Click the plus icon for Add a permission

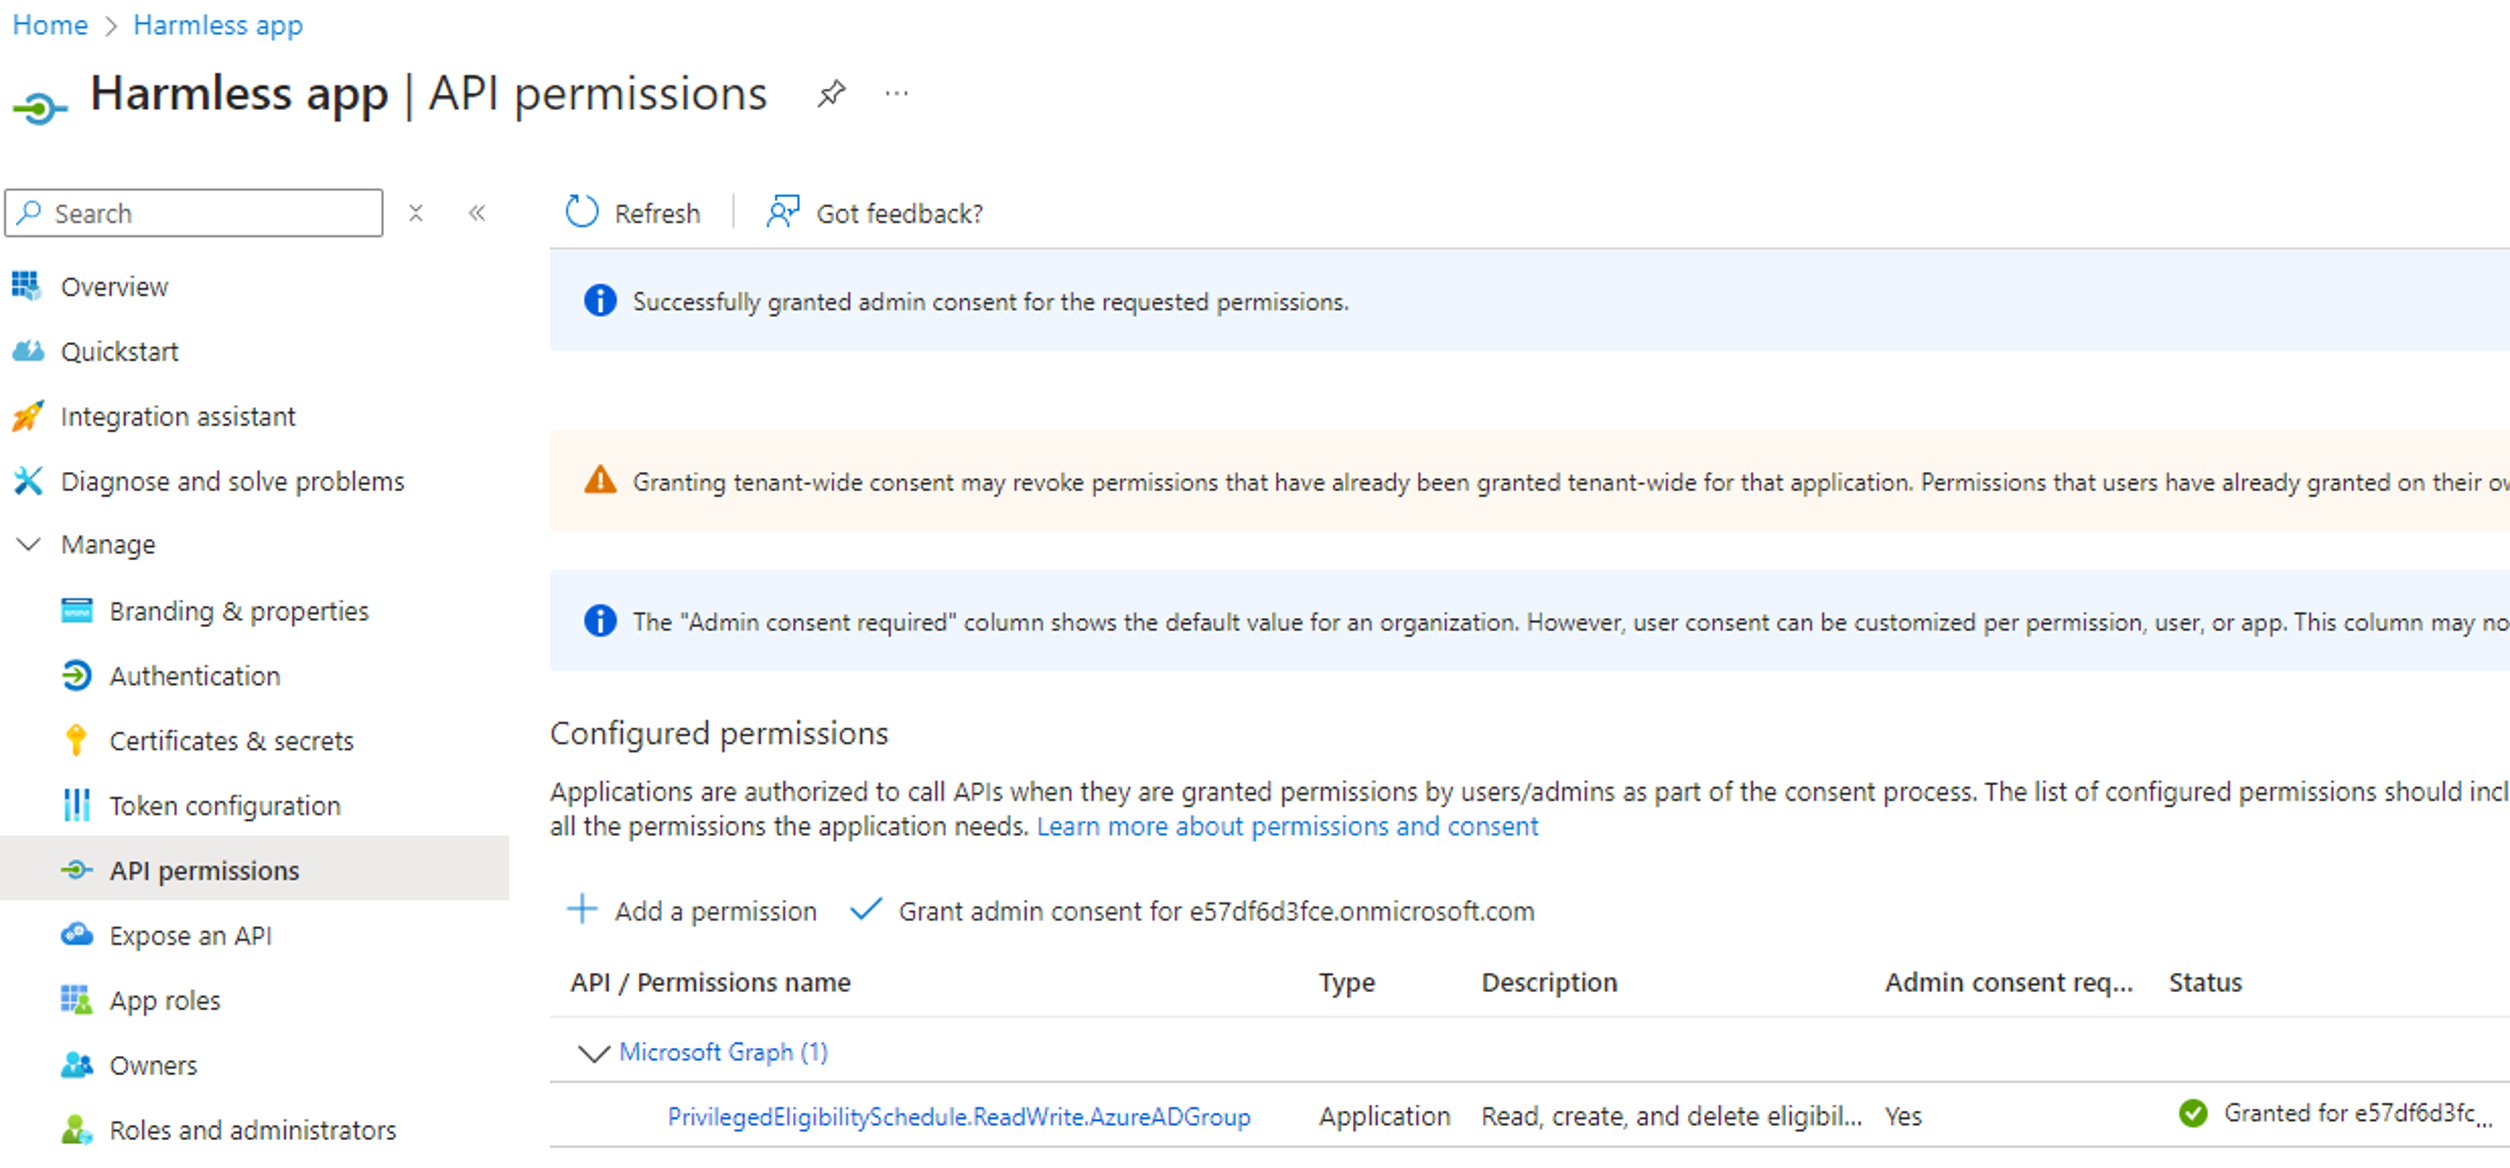click(x=582, y=909)
